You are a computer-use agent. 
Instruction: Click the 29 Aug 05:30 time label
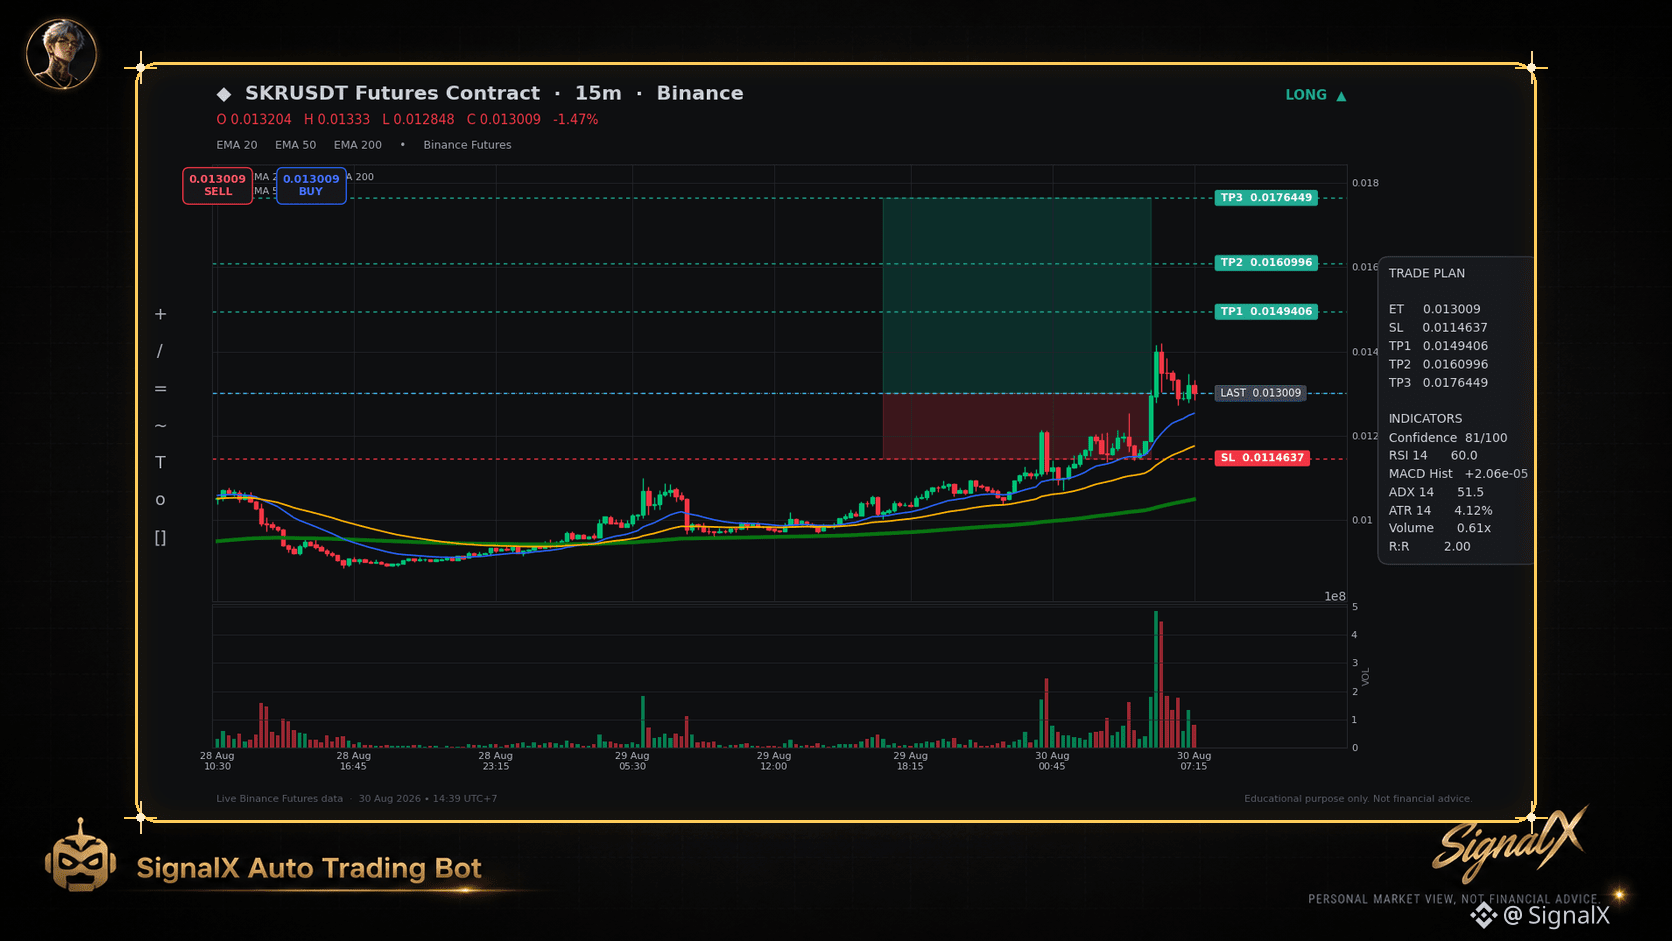[632, 761]
